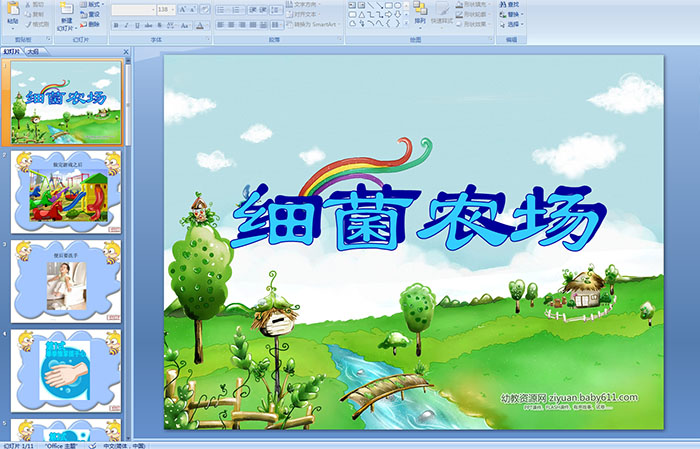This screenshot has height=449, width=700.
Task: Toggle Text Shadow (S) formatting
Action: (x=159, y=25)
